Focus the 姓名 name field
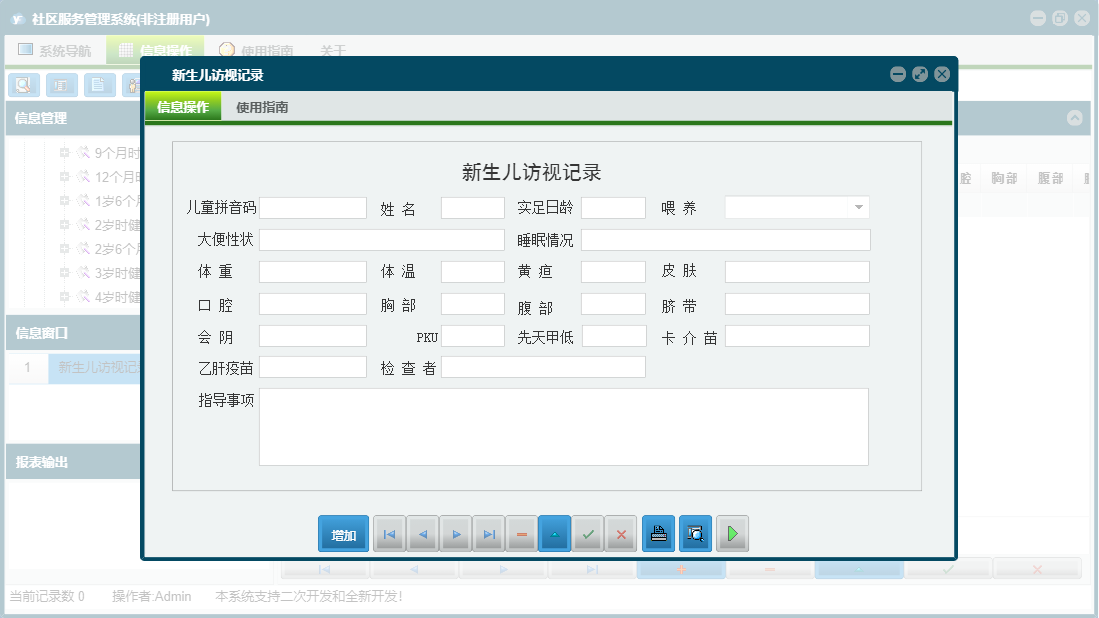The height and width of the screenshot is (618, 1099). [472, 207]
